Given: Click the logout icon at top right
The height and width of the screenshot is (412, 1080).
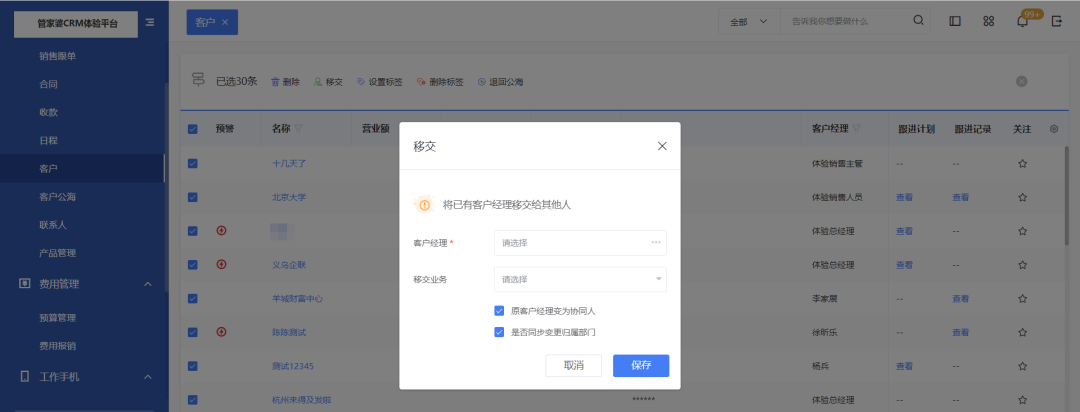Looking at the screenshot, I should click(1056, 21).
